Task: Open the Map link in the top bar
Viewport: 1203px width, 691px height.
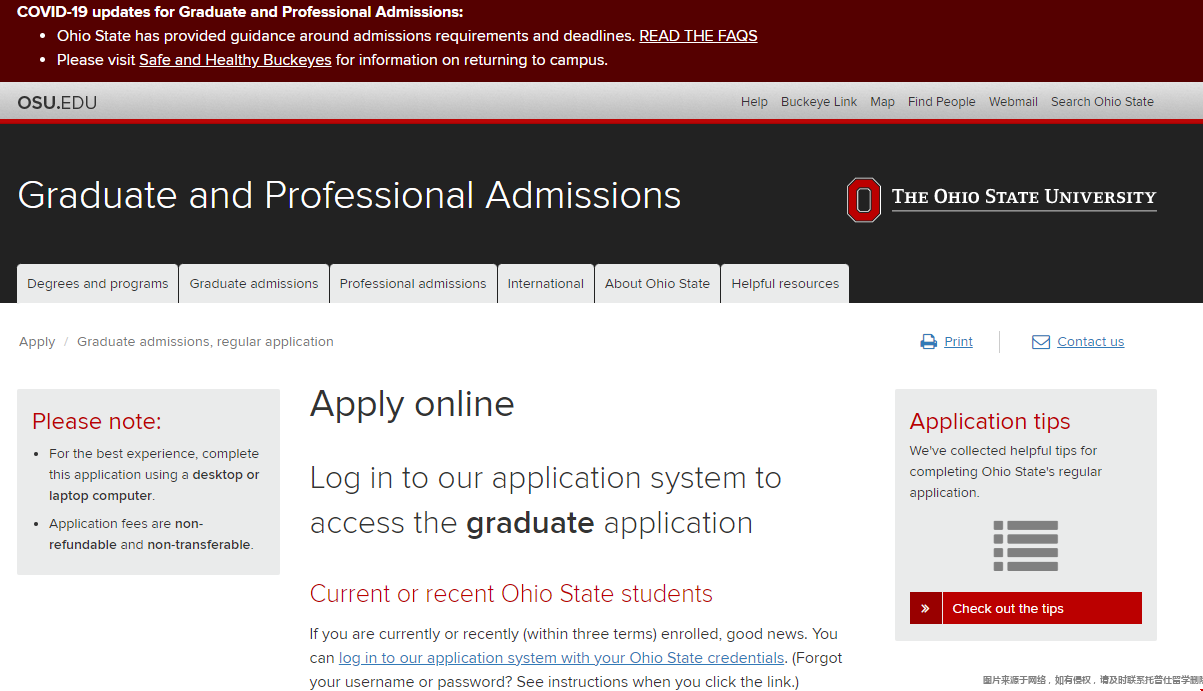Action: click(882, 102)
